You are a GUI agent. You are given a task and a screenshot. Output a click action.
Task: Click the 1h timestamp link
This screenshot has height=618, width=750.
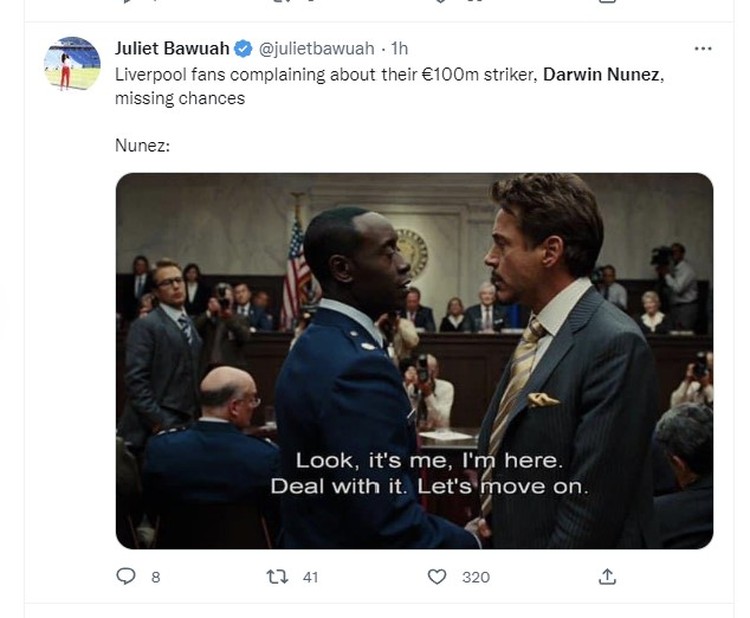399,48
